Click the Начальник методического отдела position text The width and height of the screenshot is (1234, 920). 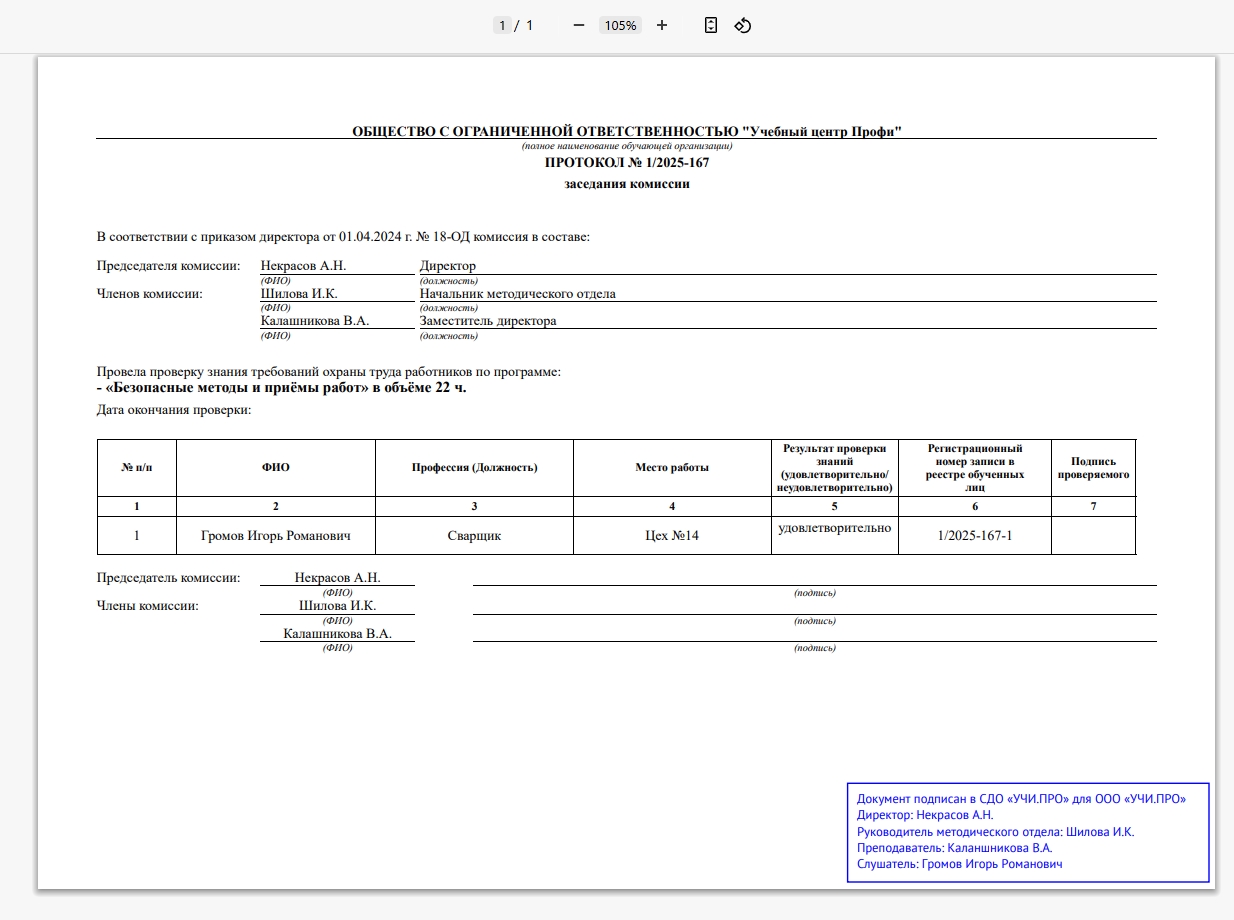click(x=517, y=294)
